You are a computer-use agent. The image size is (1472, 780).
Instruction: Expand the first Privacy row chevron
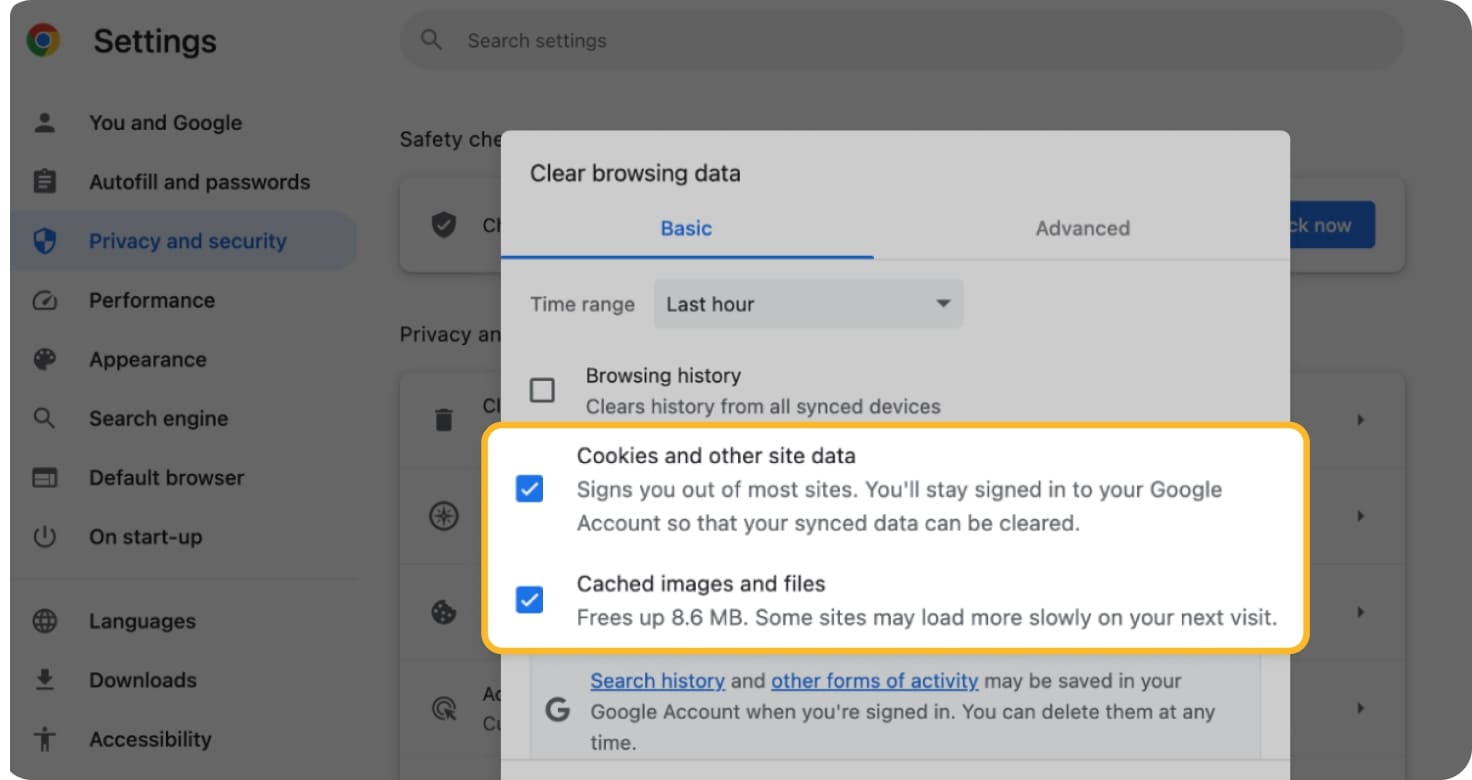pos(1360,420)
